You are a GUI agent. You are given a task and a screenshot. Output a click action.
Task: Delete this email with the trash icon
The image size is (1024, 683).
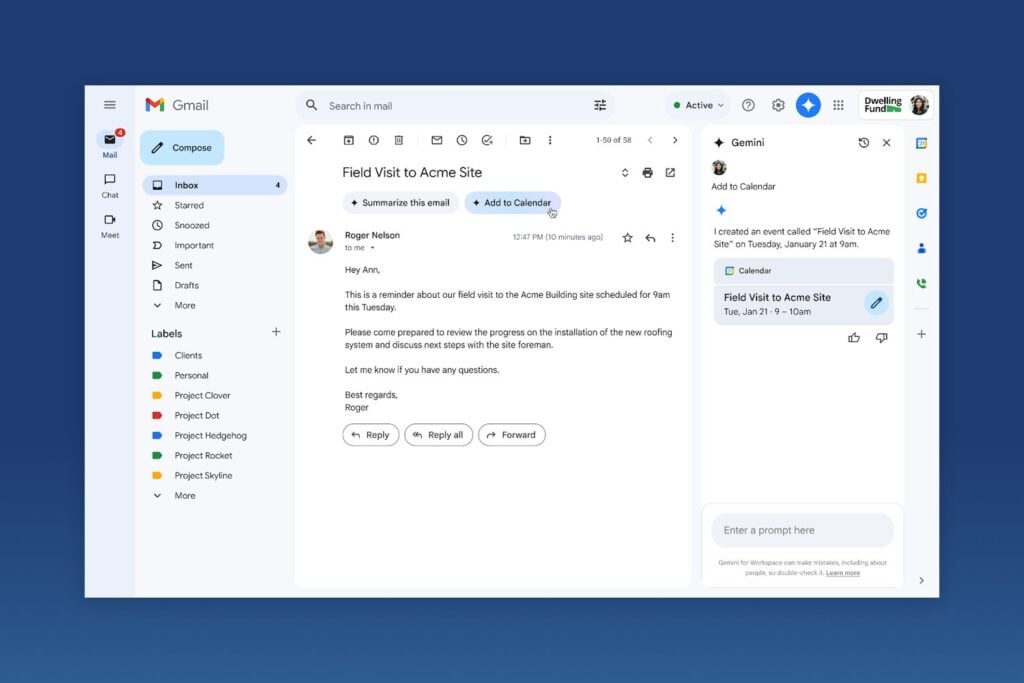click(x=398, y=140)
